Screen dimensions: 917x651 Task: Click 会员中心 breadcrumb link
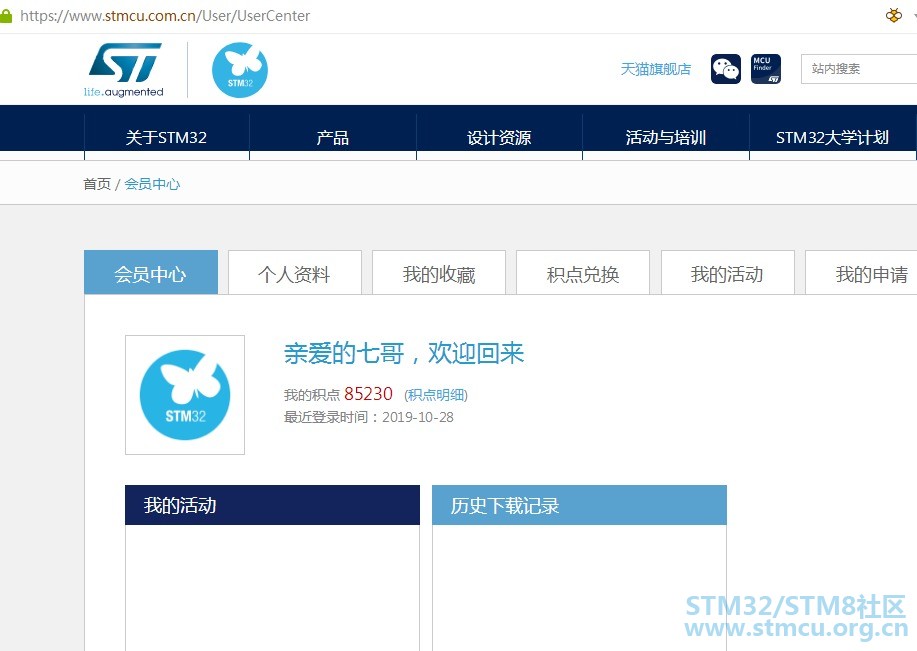(x=152, y=184)
